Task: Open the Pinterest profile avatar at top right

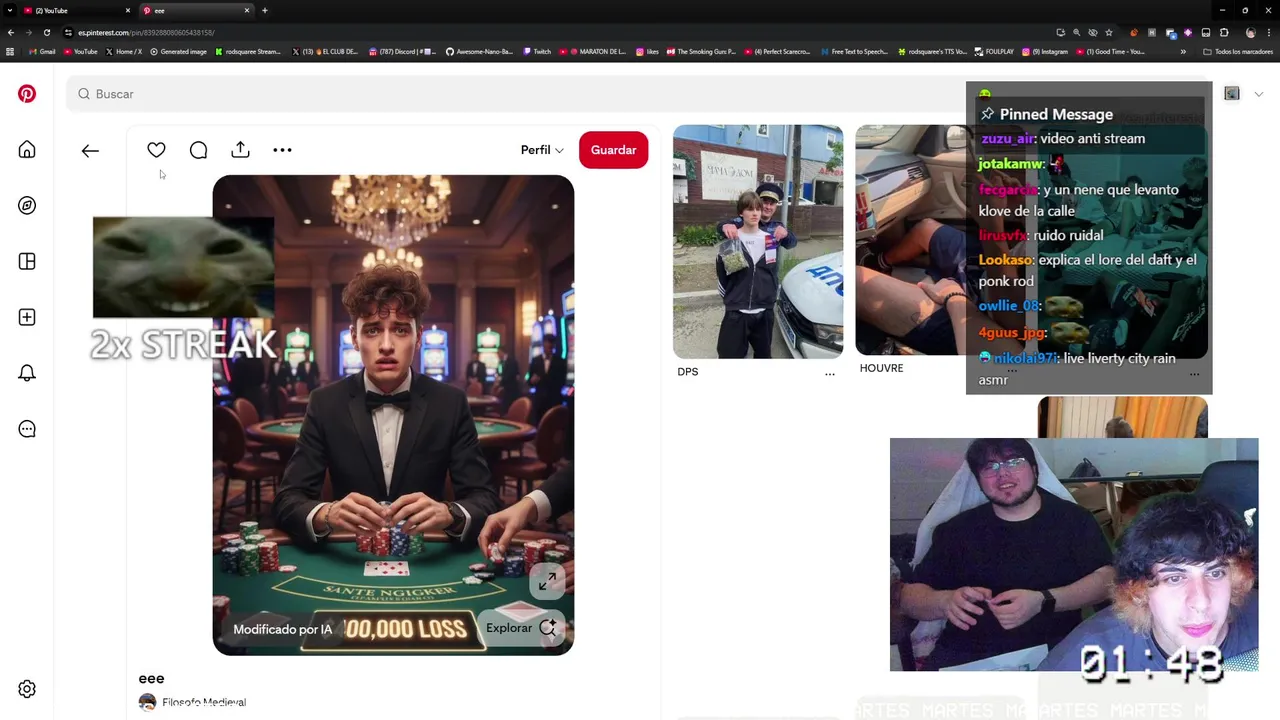Action: pyautogui.click(x=1232, y=94)
